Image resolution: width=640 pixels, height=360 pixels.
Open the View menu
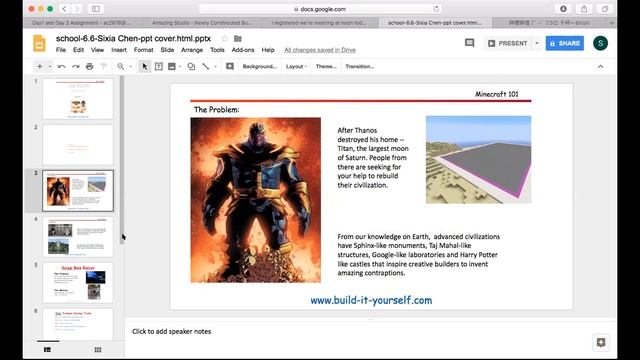click(97, 50)
